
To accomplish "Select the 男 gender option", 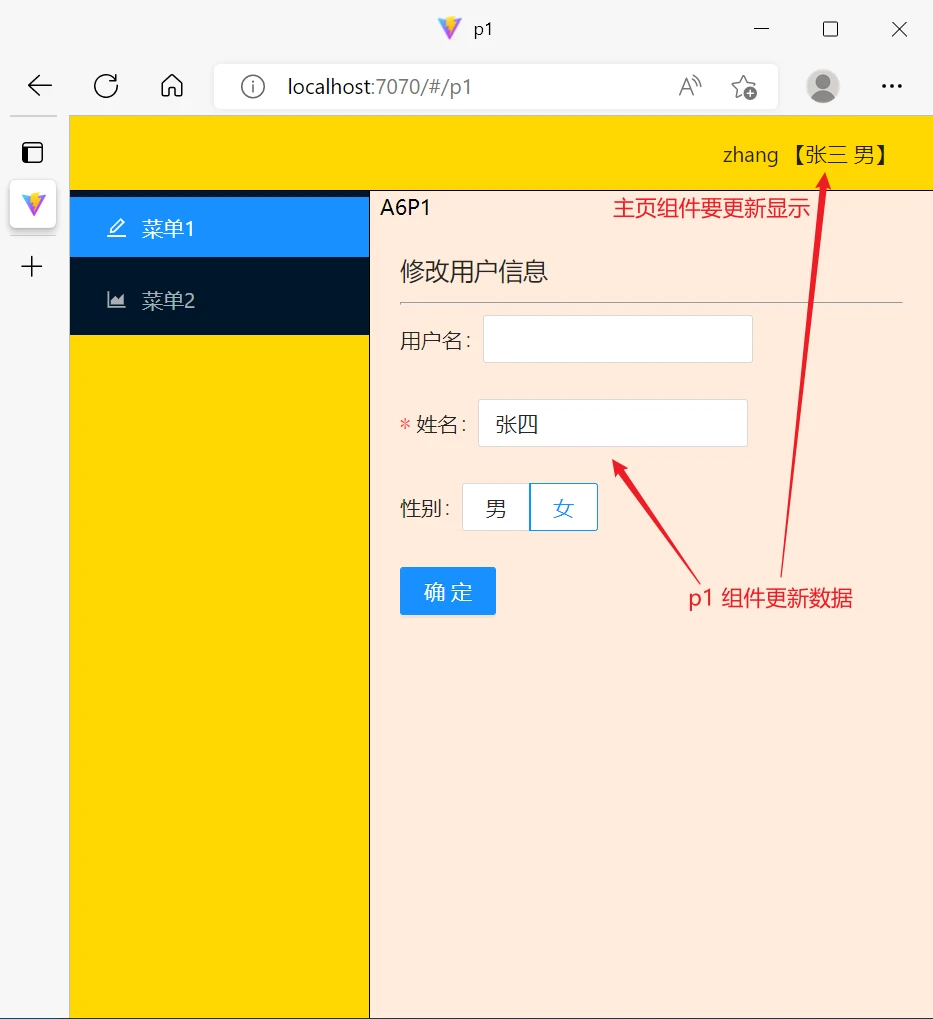I will click(496, 508).
